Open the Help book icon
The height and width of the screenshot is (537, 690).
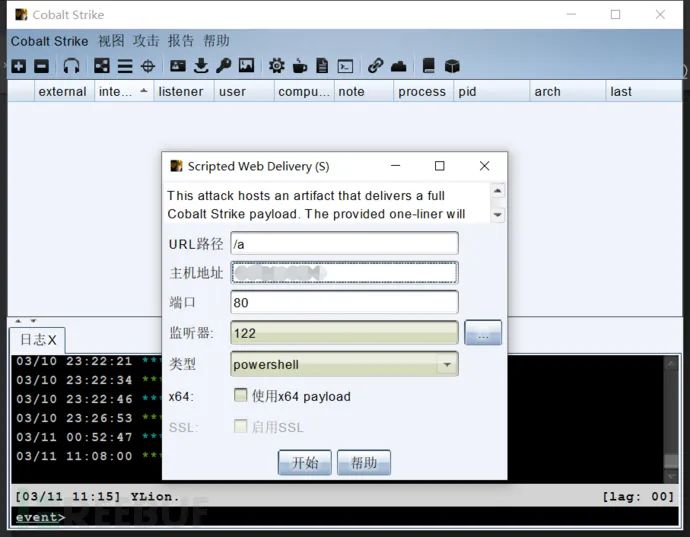coord(429,66)
